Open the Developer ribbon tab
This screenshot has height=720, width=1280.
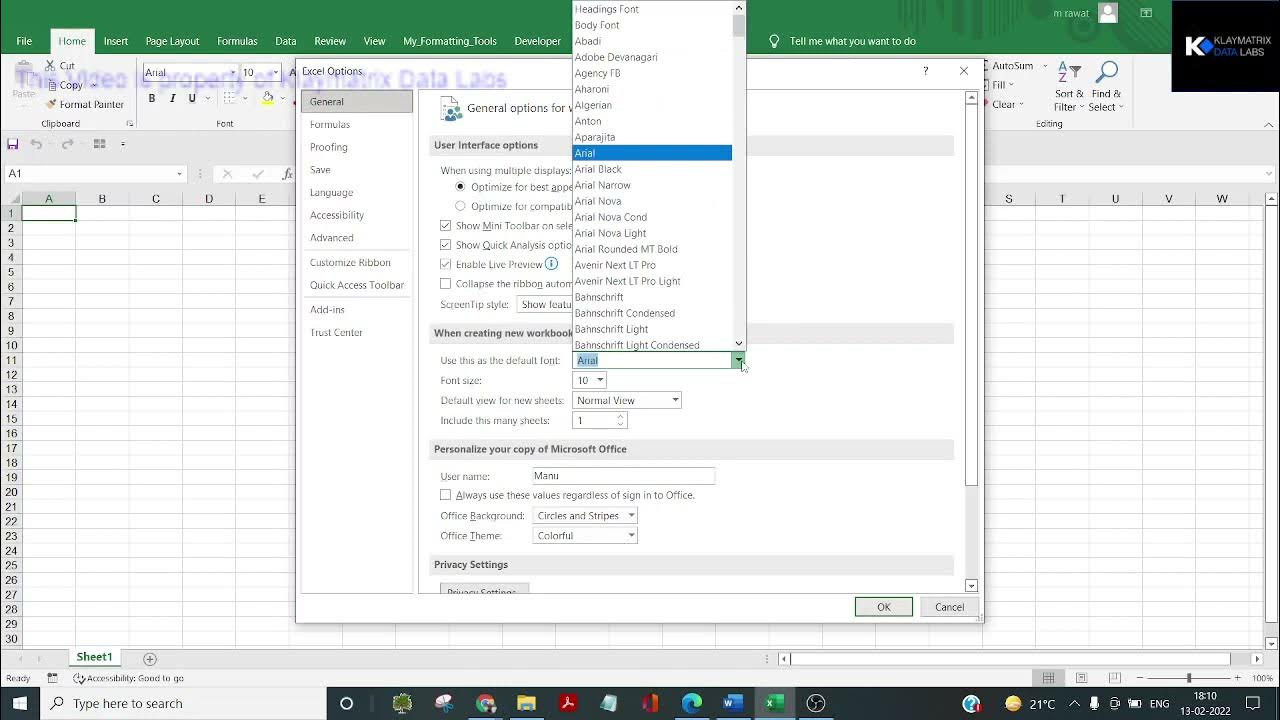coord(538,41)
